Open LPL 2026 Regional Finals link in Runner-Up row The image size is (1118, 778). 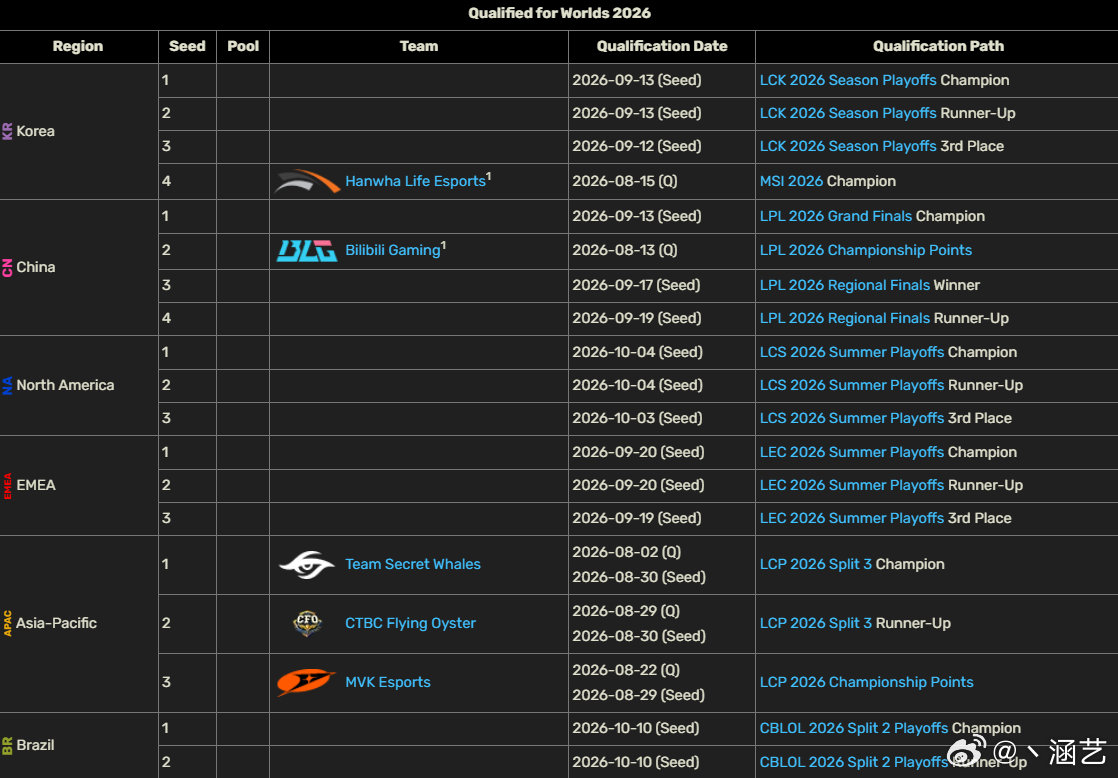click(x=845, y=318)
